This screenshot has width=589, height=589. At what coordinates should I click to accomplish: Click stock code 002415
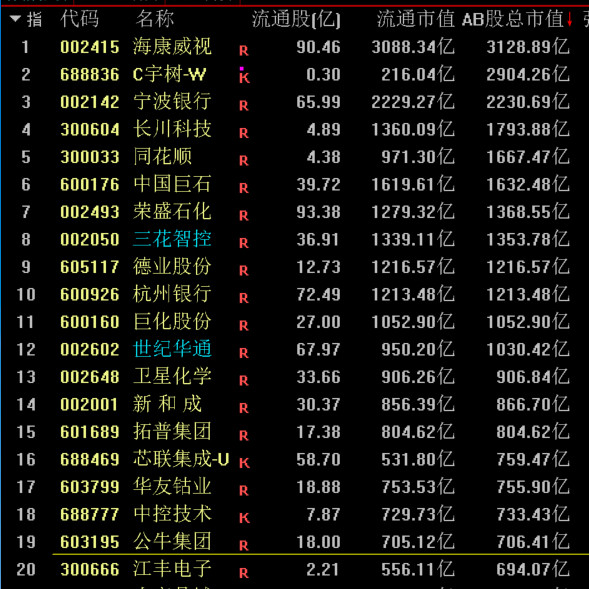[x=90, y=47]
